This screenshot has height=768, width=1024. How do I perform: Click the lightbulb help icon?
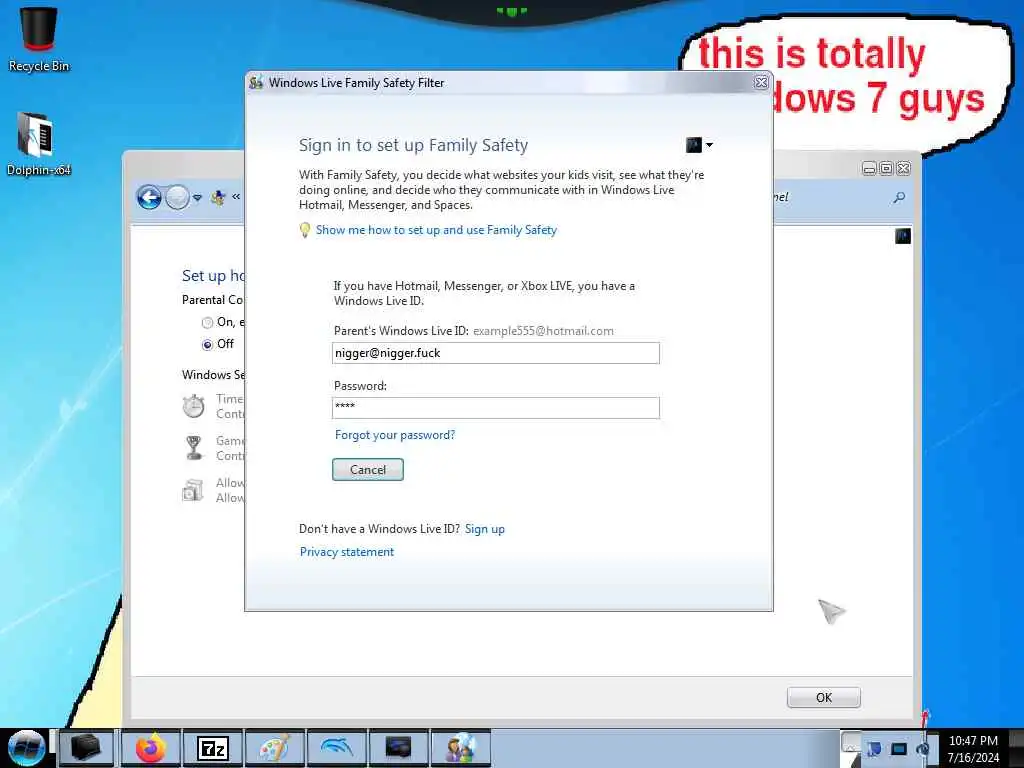click(304, 230)
